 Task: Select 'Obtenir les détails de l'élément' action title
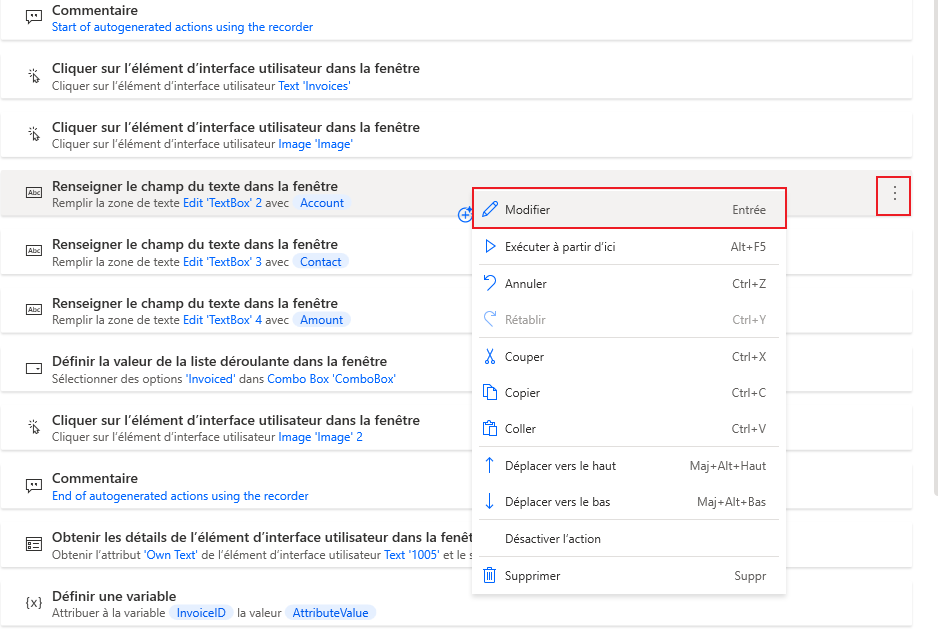[262, 537]
